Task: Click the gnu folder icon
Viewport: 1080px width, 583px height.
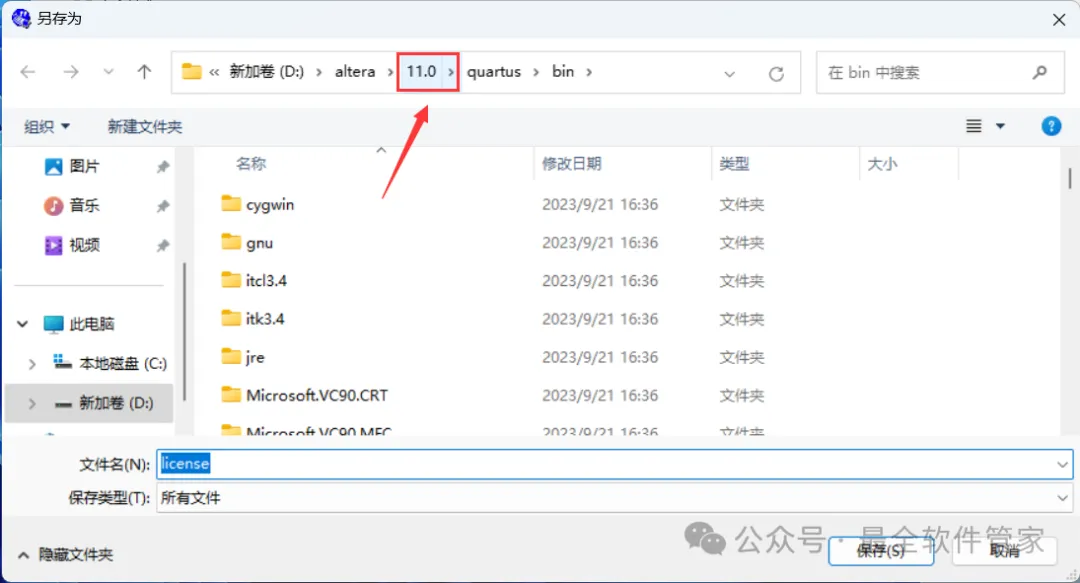Action: pos(231,241)
